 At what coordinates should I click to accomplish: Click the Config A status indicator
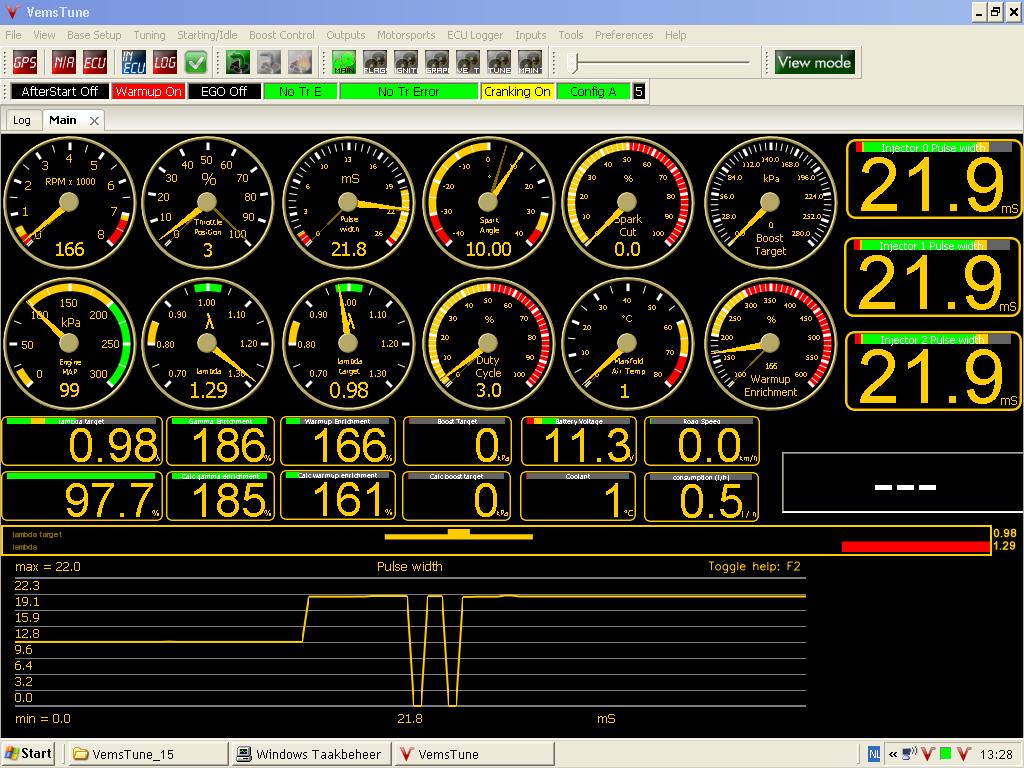593,91
